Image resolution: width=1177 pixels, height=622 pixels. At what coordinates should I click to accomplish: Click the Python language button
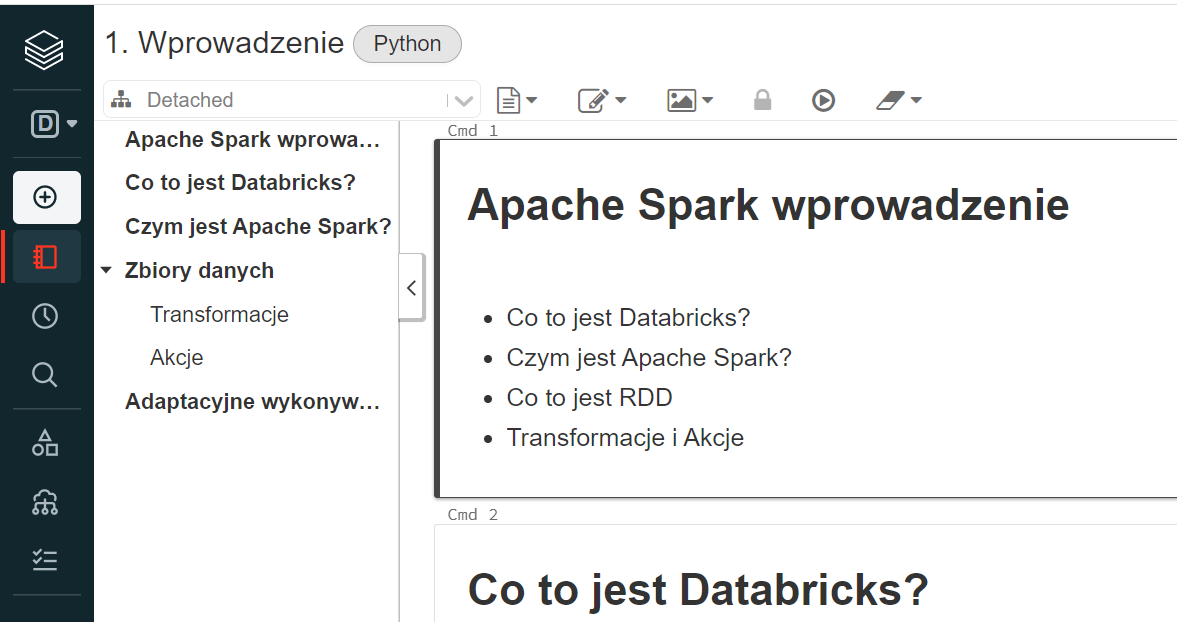[407, 45]
